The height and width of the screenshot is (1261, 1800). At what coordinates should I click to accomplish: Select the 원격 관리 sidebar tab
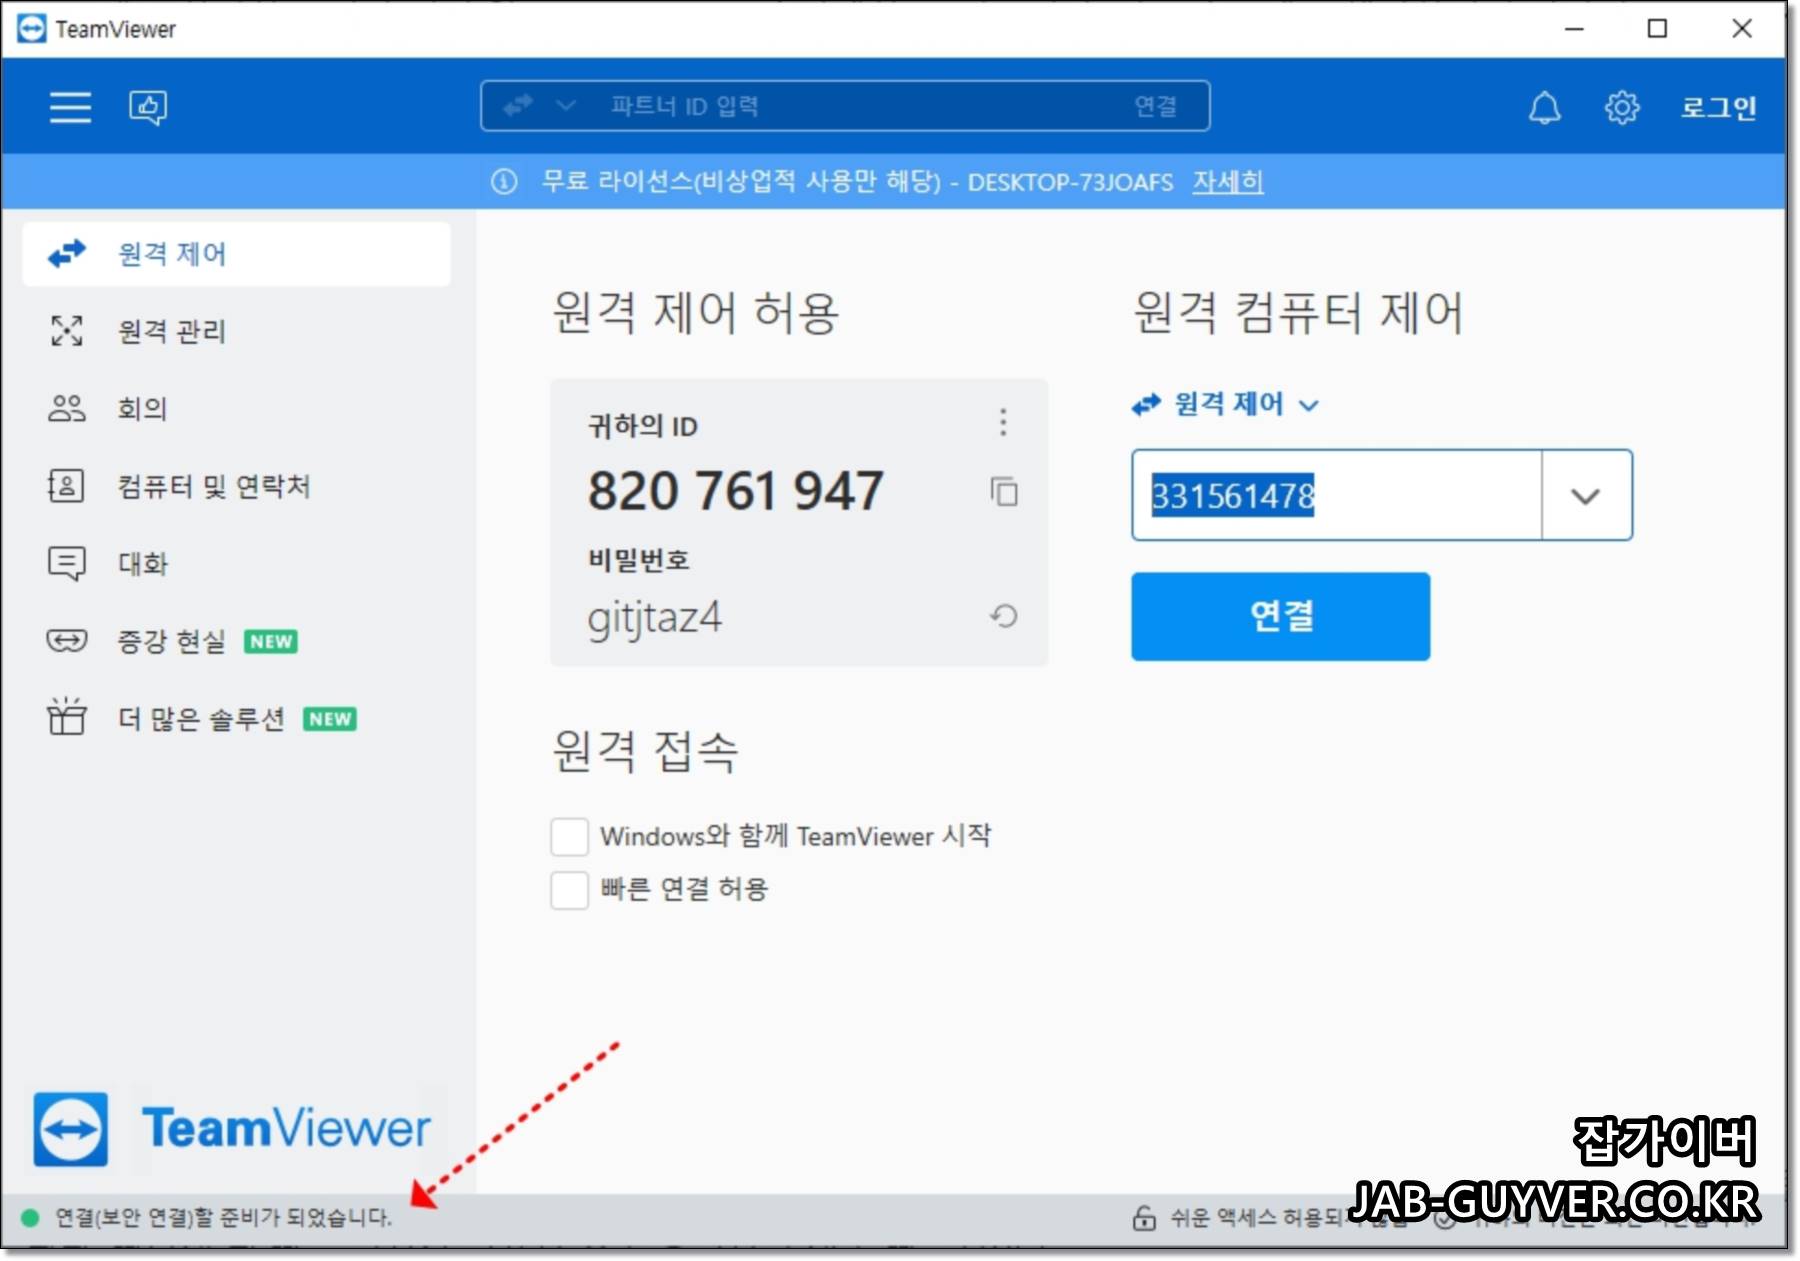click(236, 331)
